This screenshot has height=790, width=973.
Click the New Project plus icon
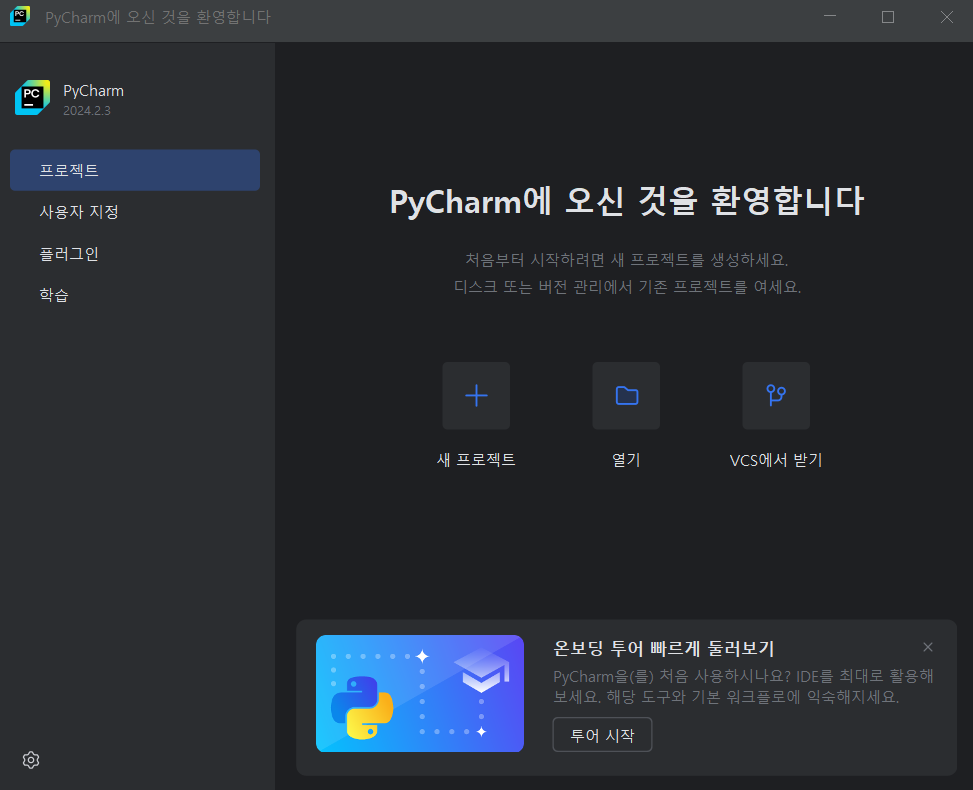point(476,395)
